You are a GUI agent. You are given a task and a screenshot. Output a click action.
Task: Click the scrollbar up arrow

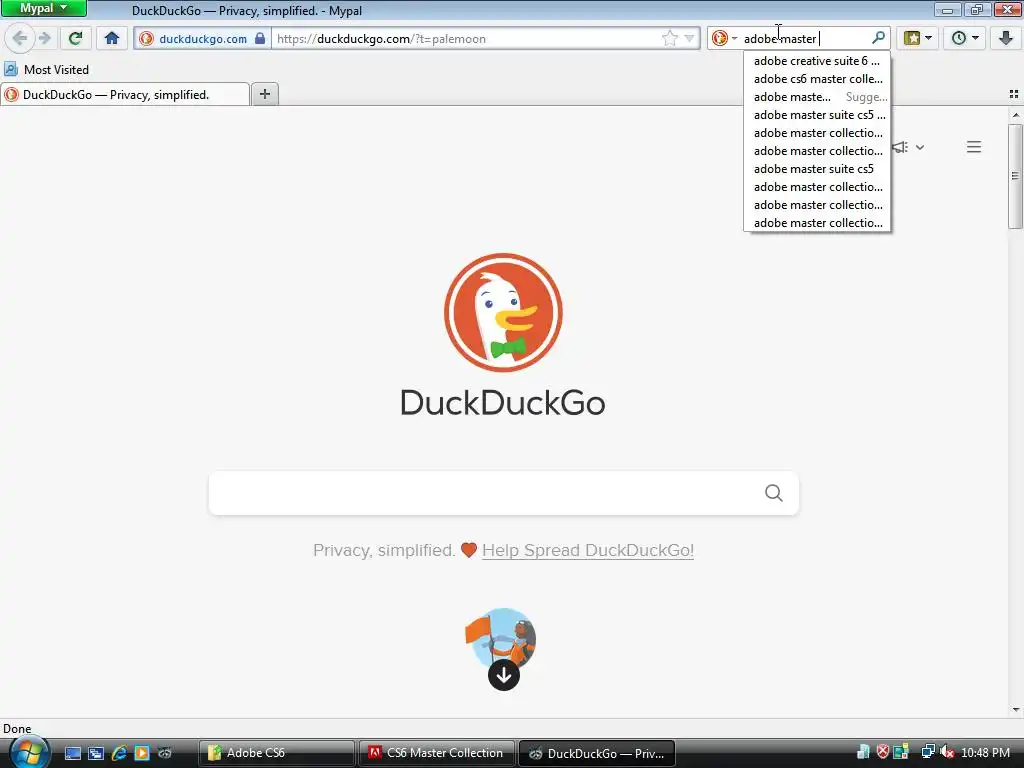click(1016, 115)
